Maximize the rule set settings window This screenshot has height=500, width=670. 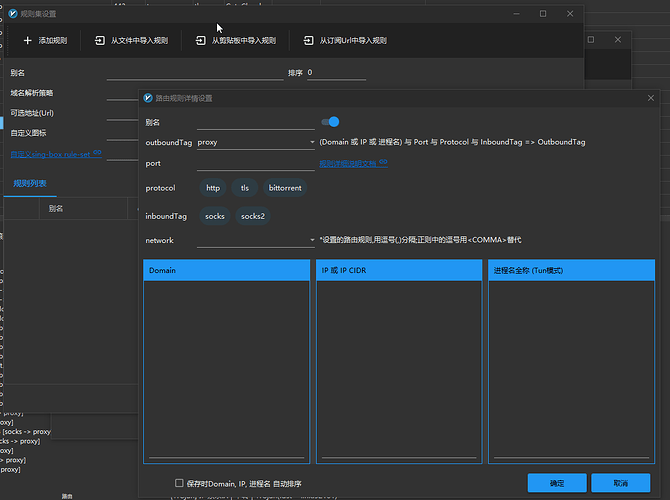tap(543, 14)
